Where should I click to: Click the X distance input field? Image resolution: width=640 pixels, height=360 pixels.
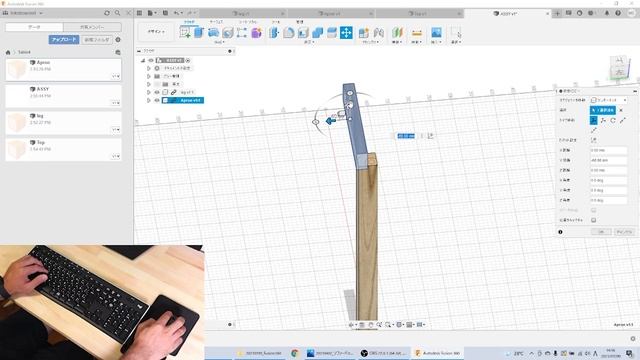click(608, 150)
